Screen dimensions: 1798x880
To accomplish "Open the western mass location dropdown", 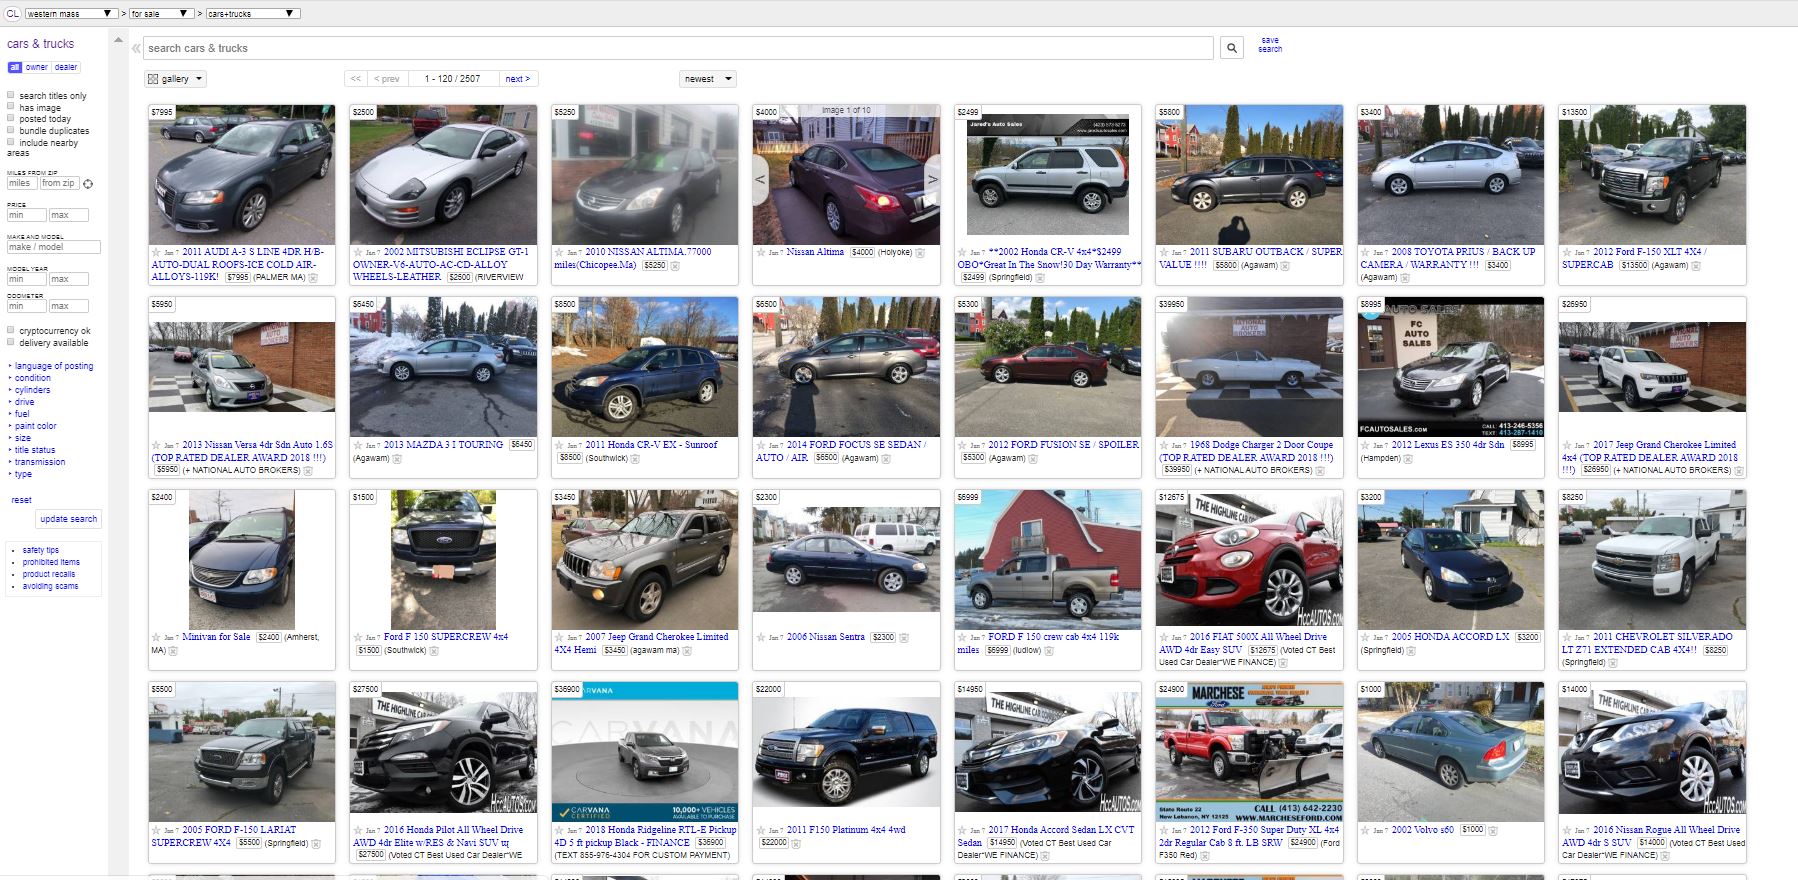I will click(71, 14).
